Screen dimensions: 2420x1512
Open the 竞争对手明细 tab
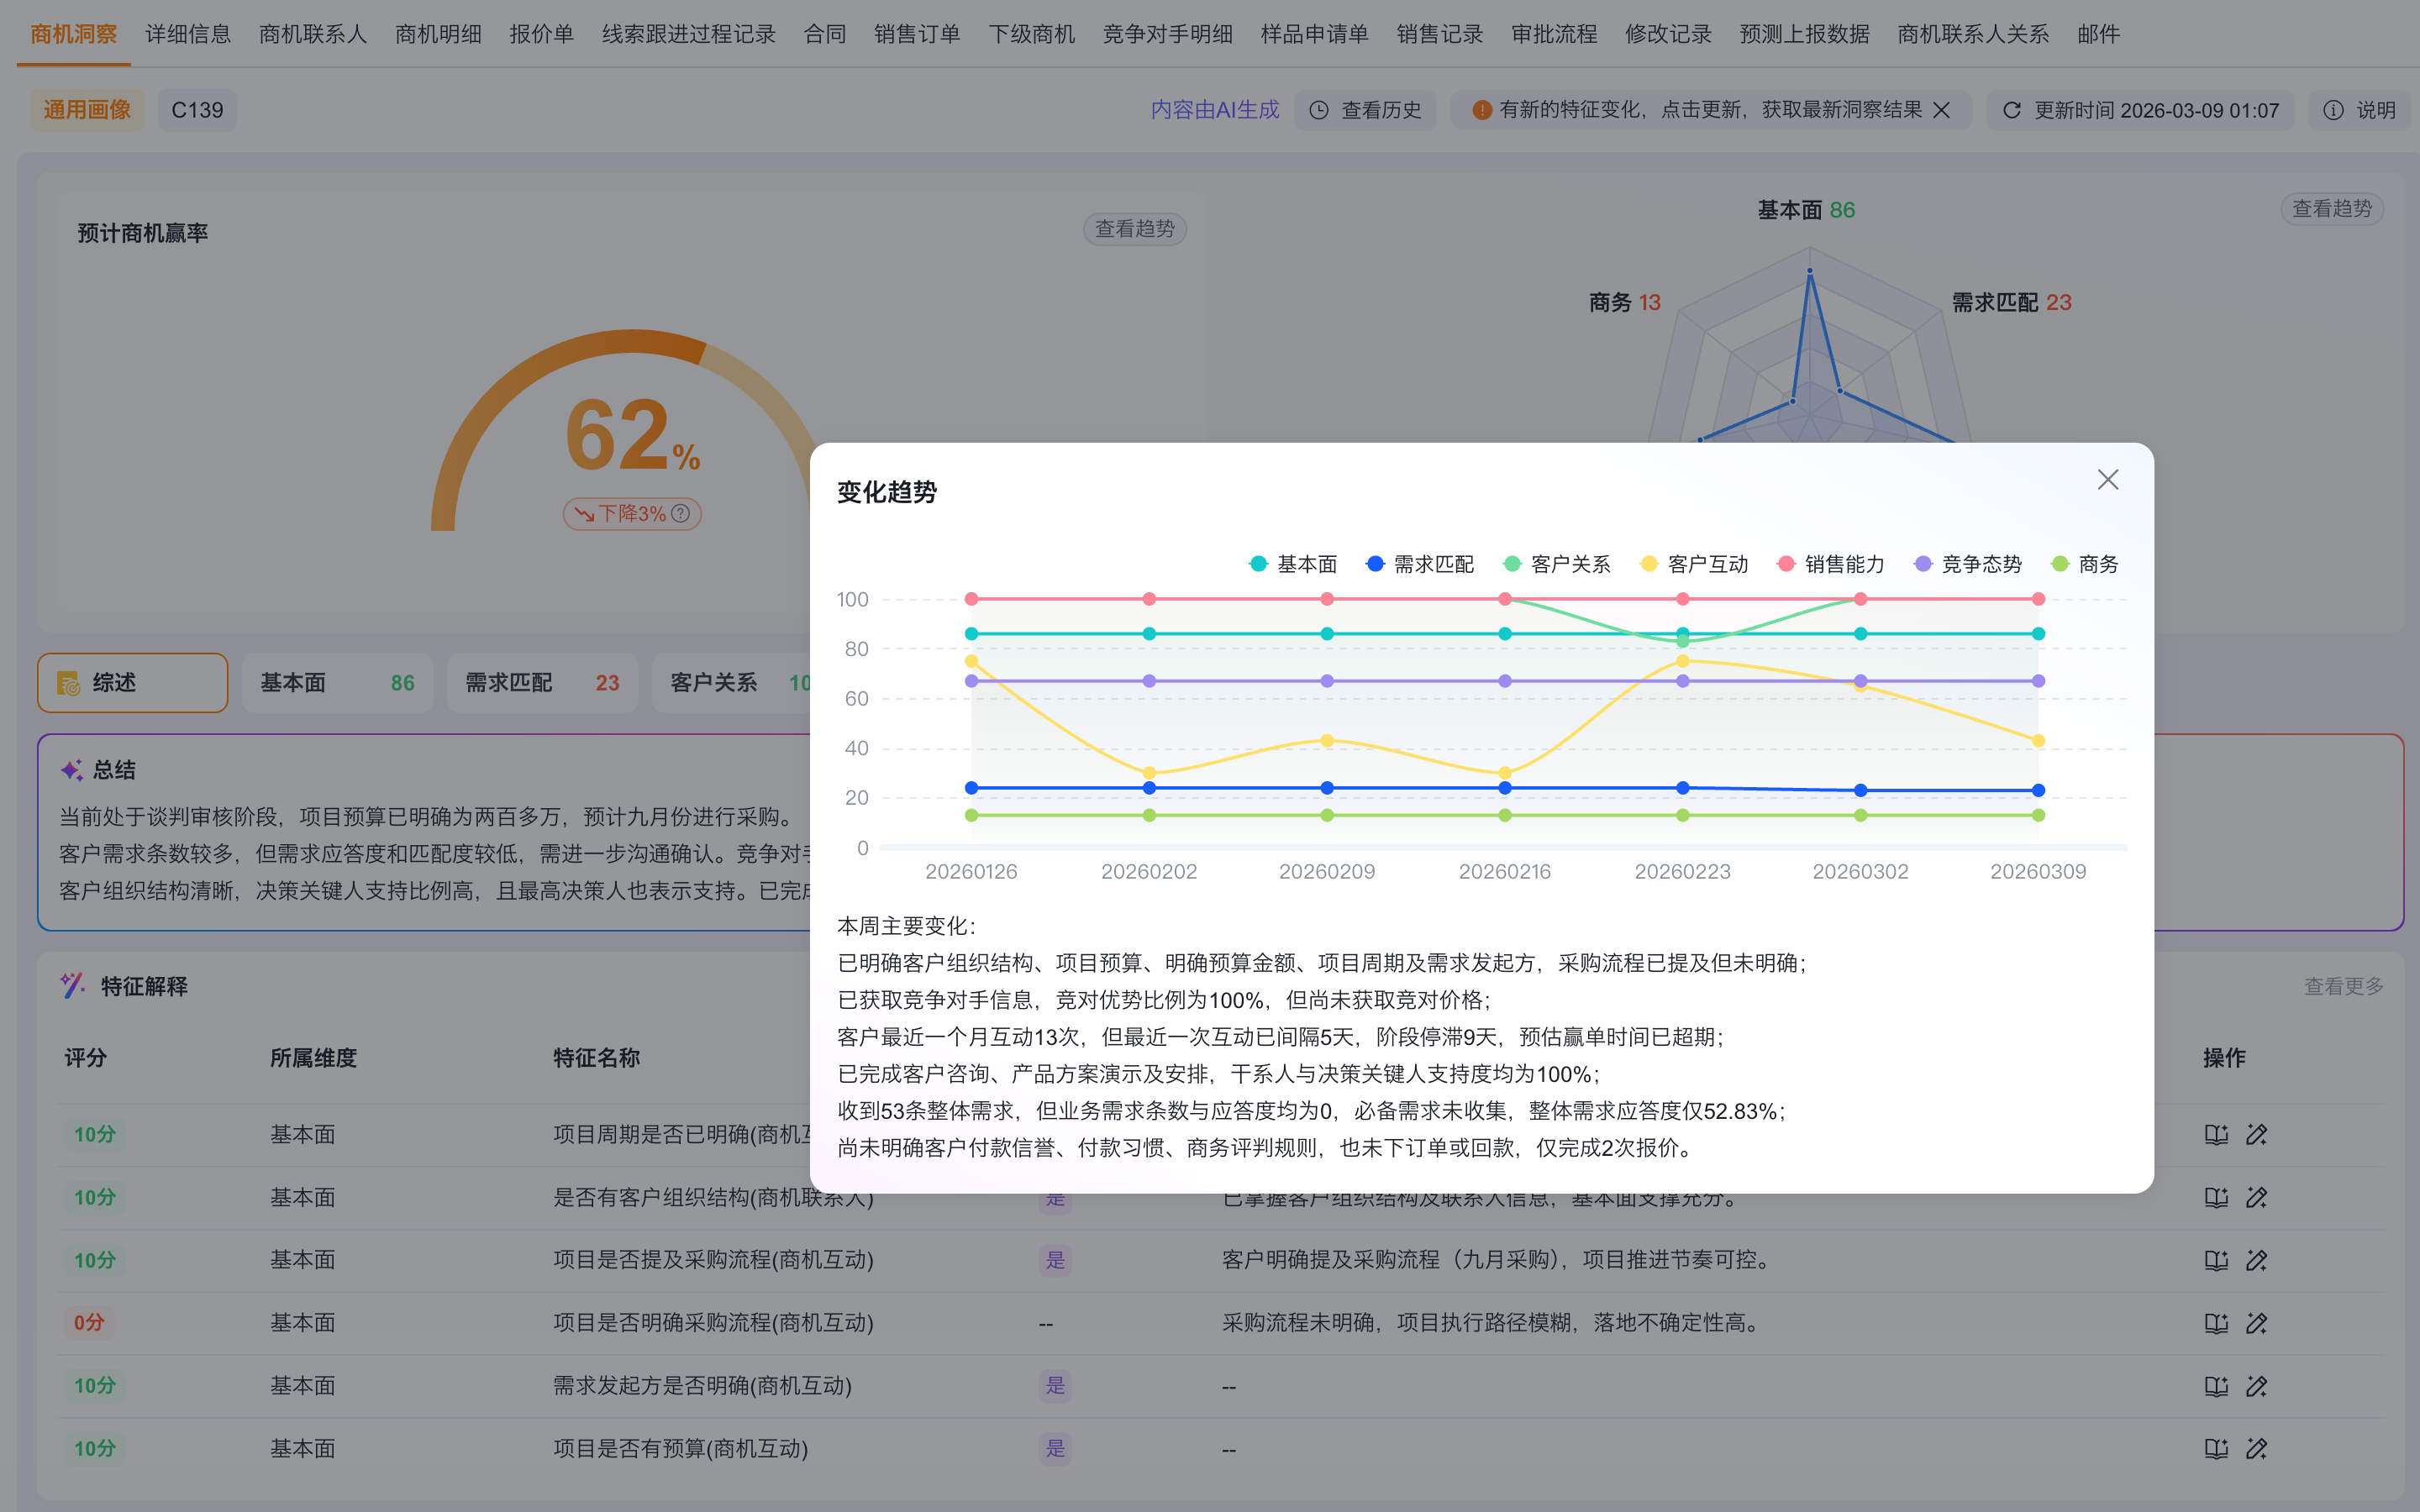(1167, 34)
